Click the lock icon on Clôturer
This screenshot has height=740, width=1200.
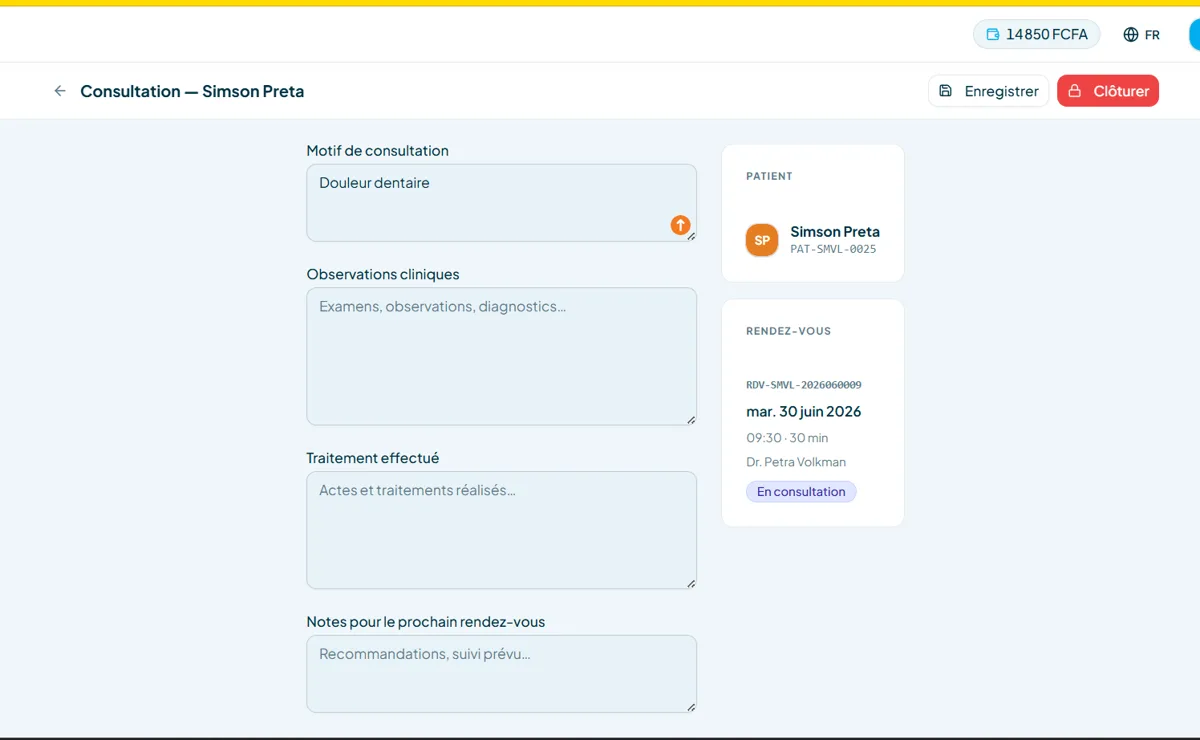[x=1075, y=91]
